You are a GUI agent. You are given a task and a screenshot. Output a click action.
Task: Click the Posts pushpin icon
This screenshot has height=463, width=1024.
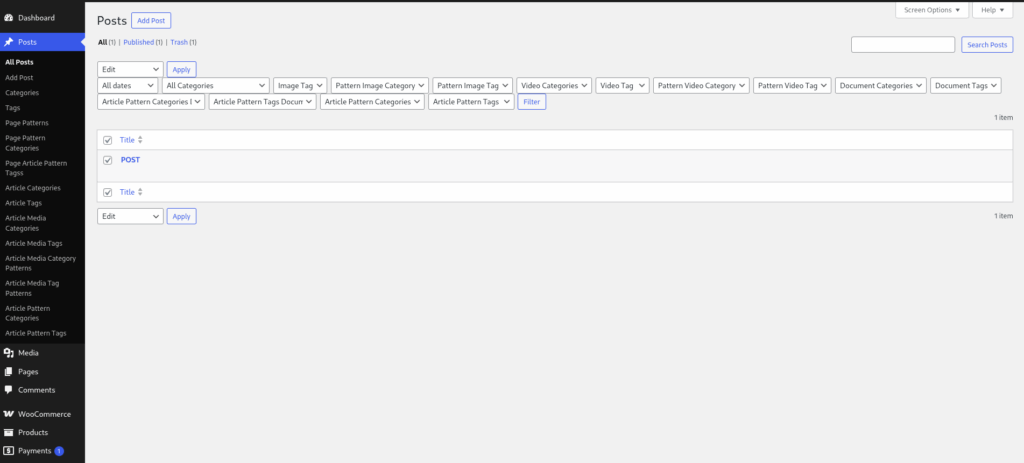point(8,42)
